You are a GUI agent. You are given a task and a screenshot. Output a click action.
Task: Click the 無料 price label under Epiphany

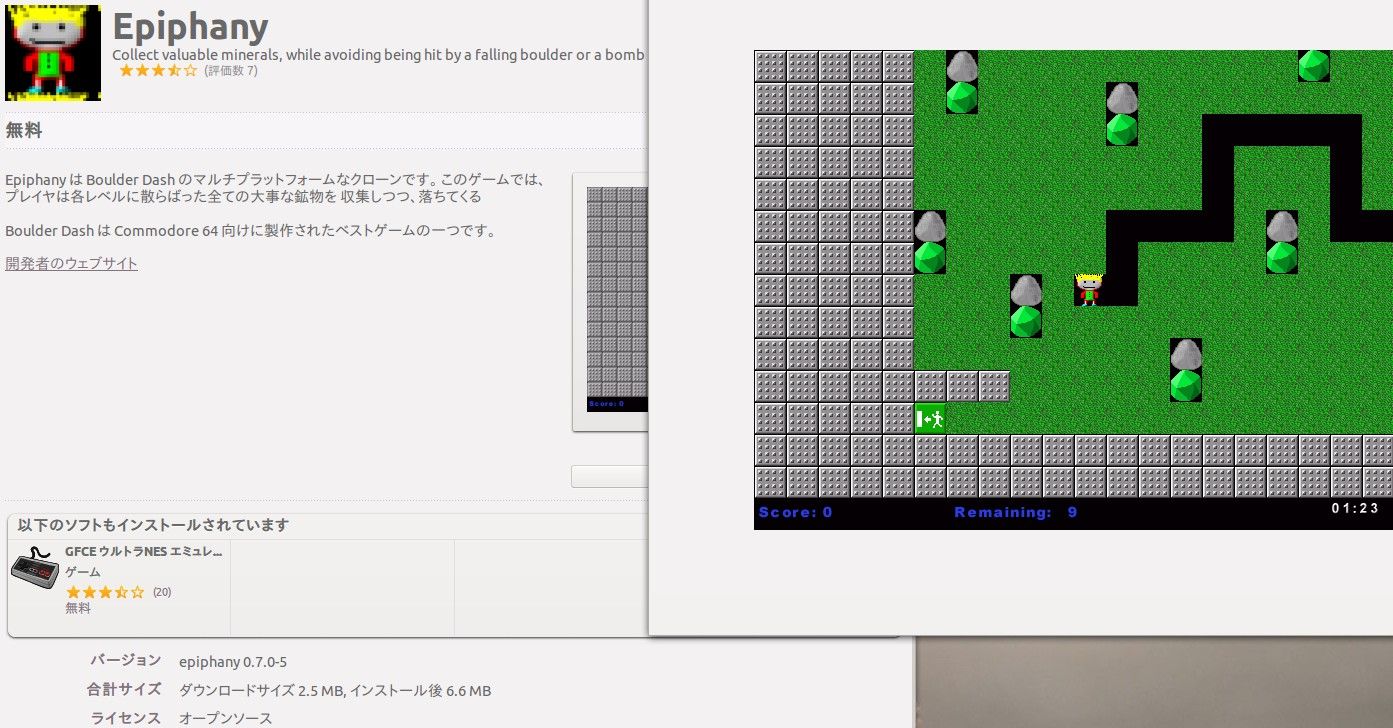[24, 130]
